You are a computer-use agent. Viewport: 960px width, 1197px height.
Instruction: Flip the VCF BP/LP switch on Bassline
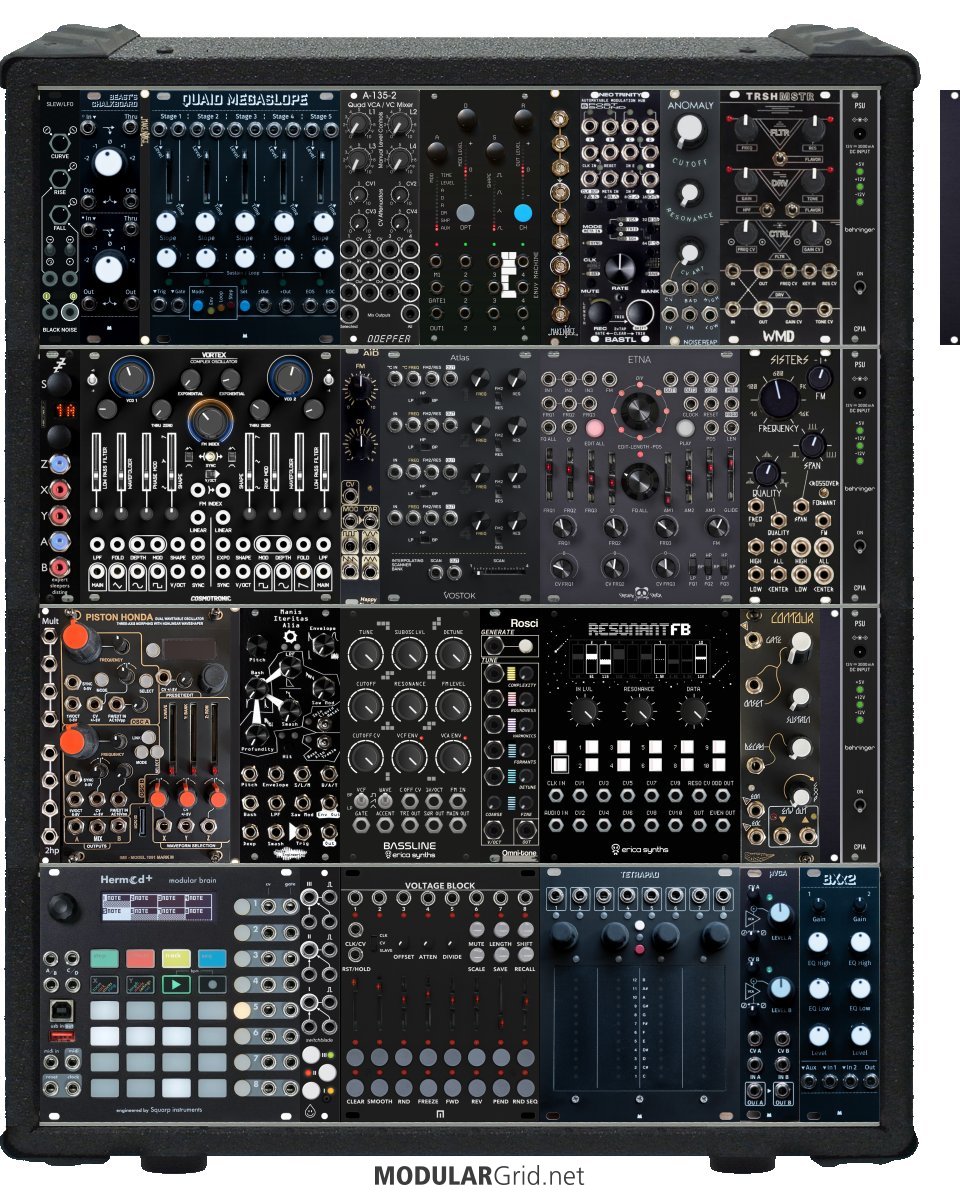pyautogui.click(x=361, y=800)
